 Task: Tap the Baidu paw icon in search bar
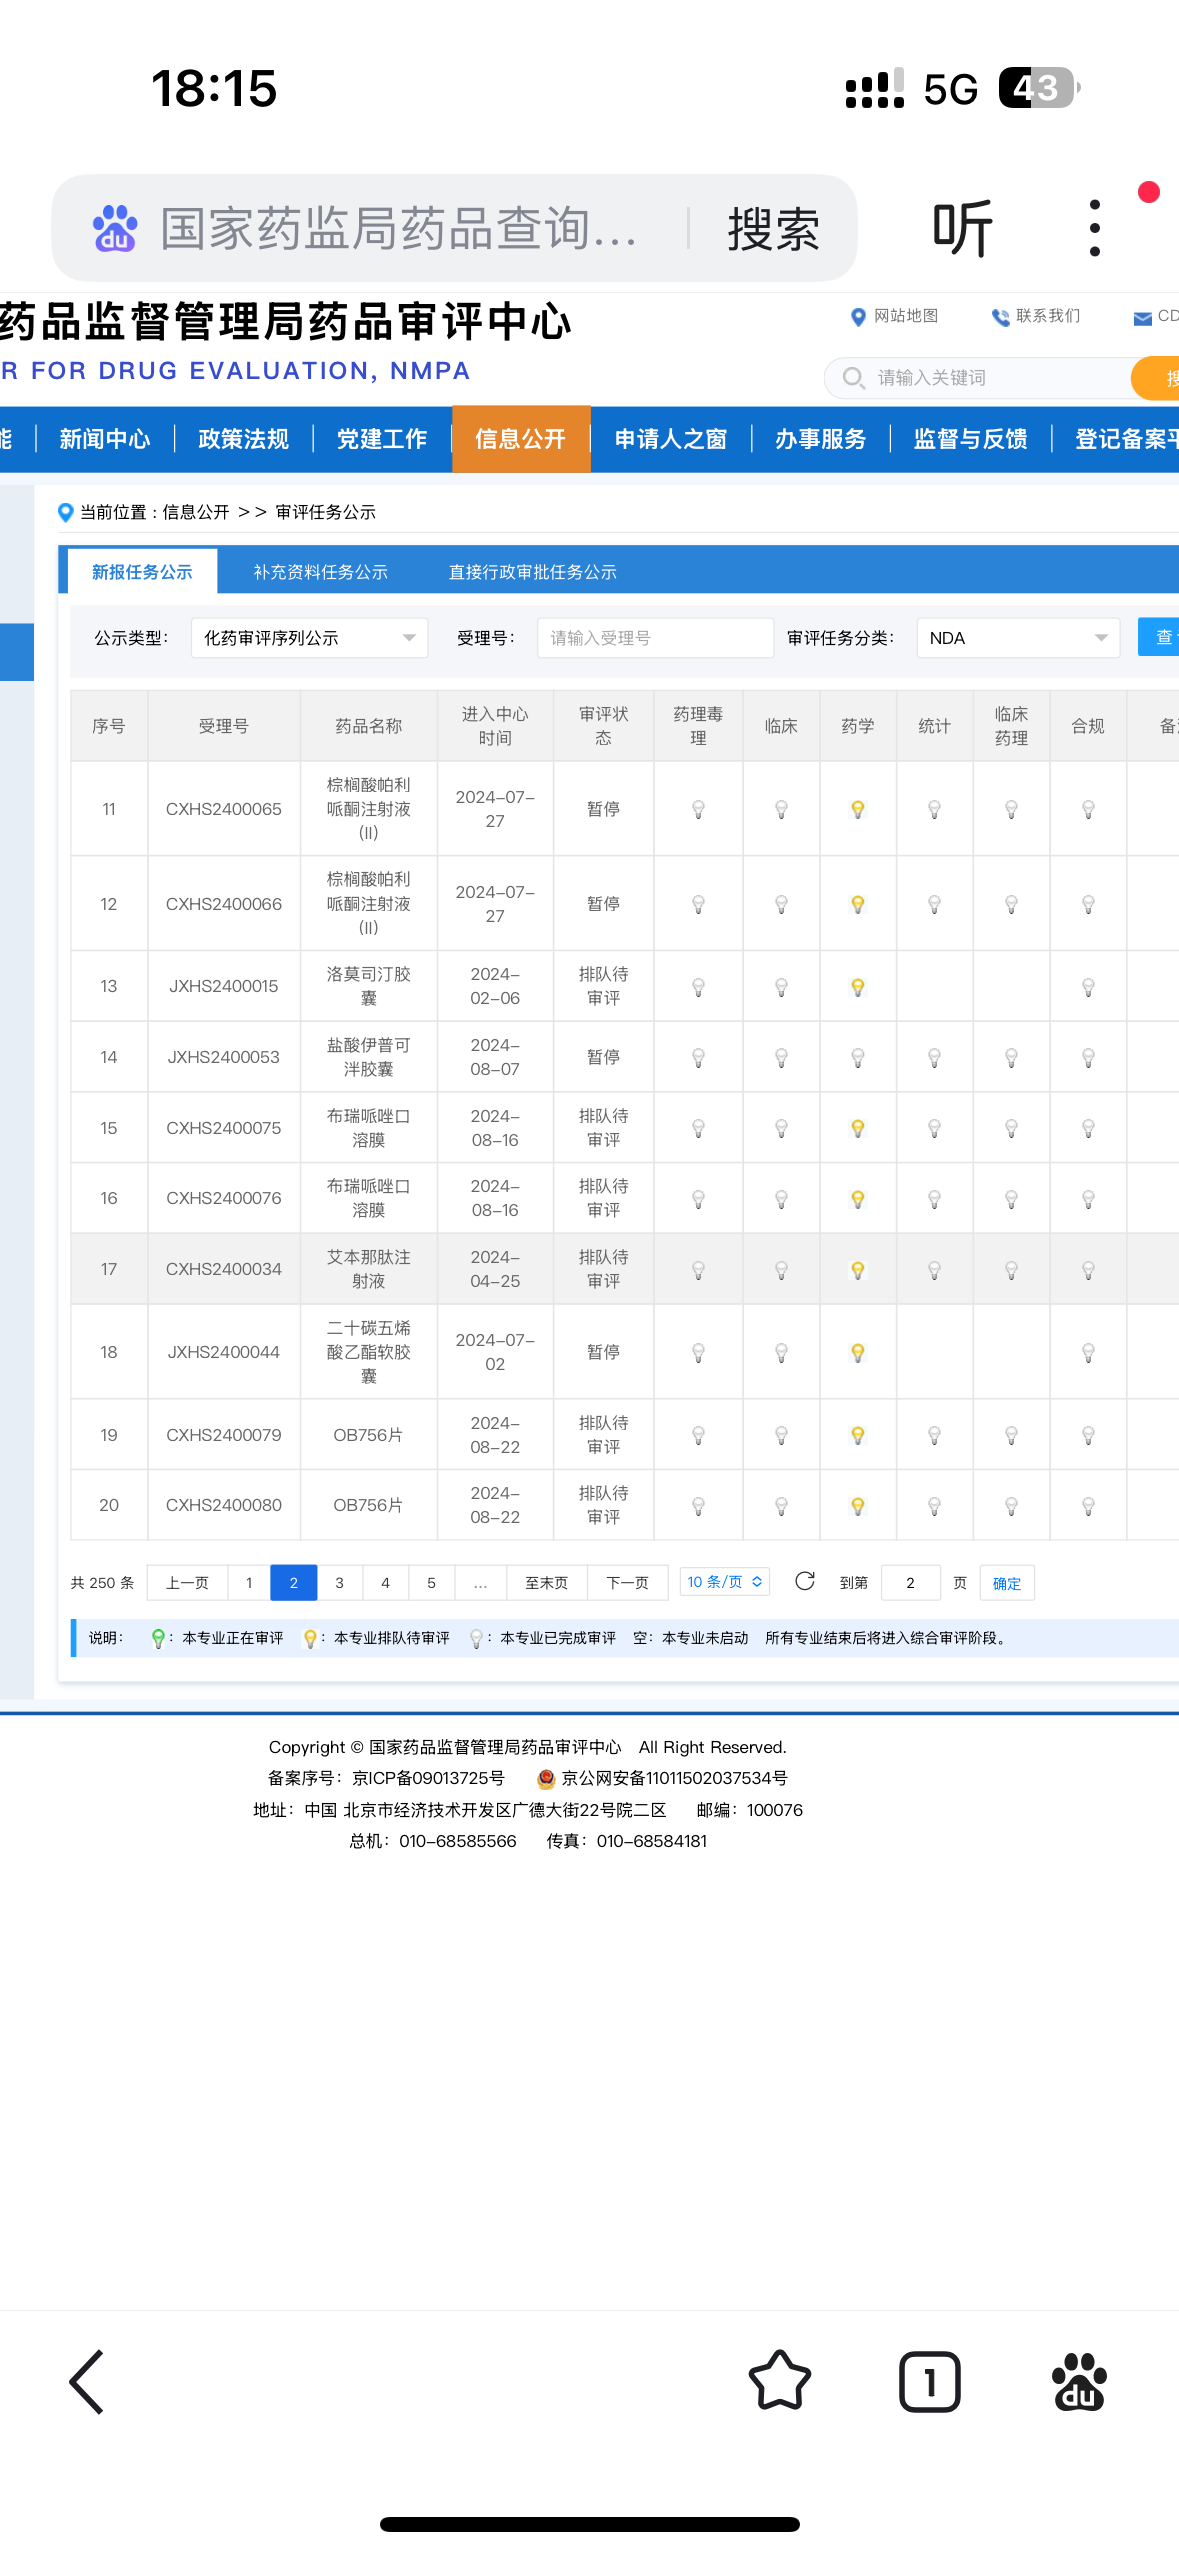pos(115,229)
